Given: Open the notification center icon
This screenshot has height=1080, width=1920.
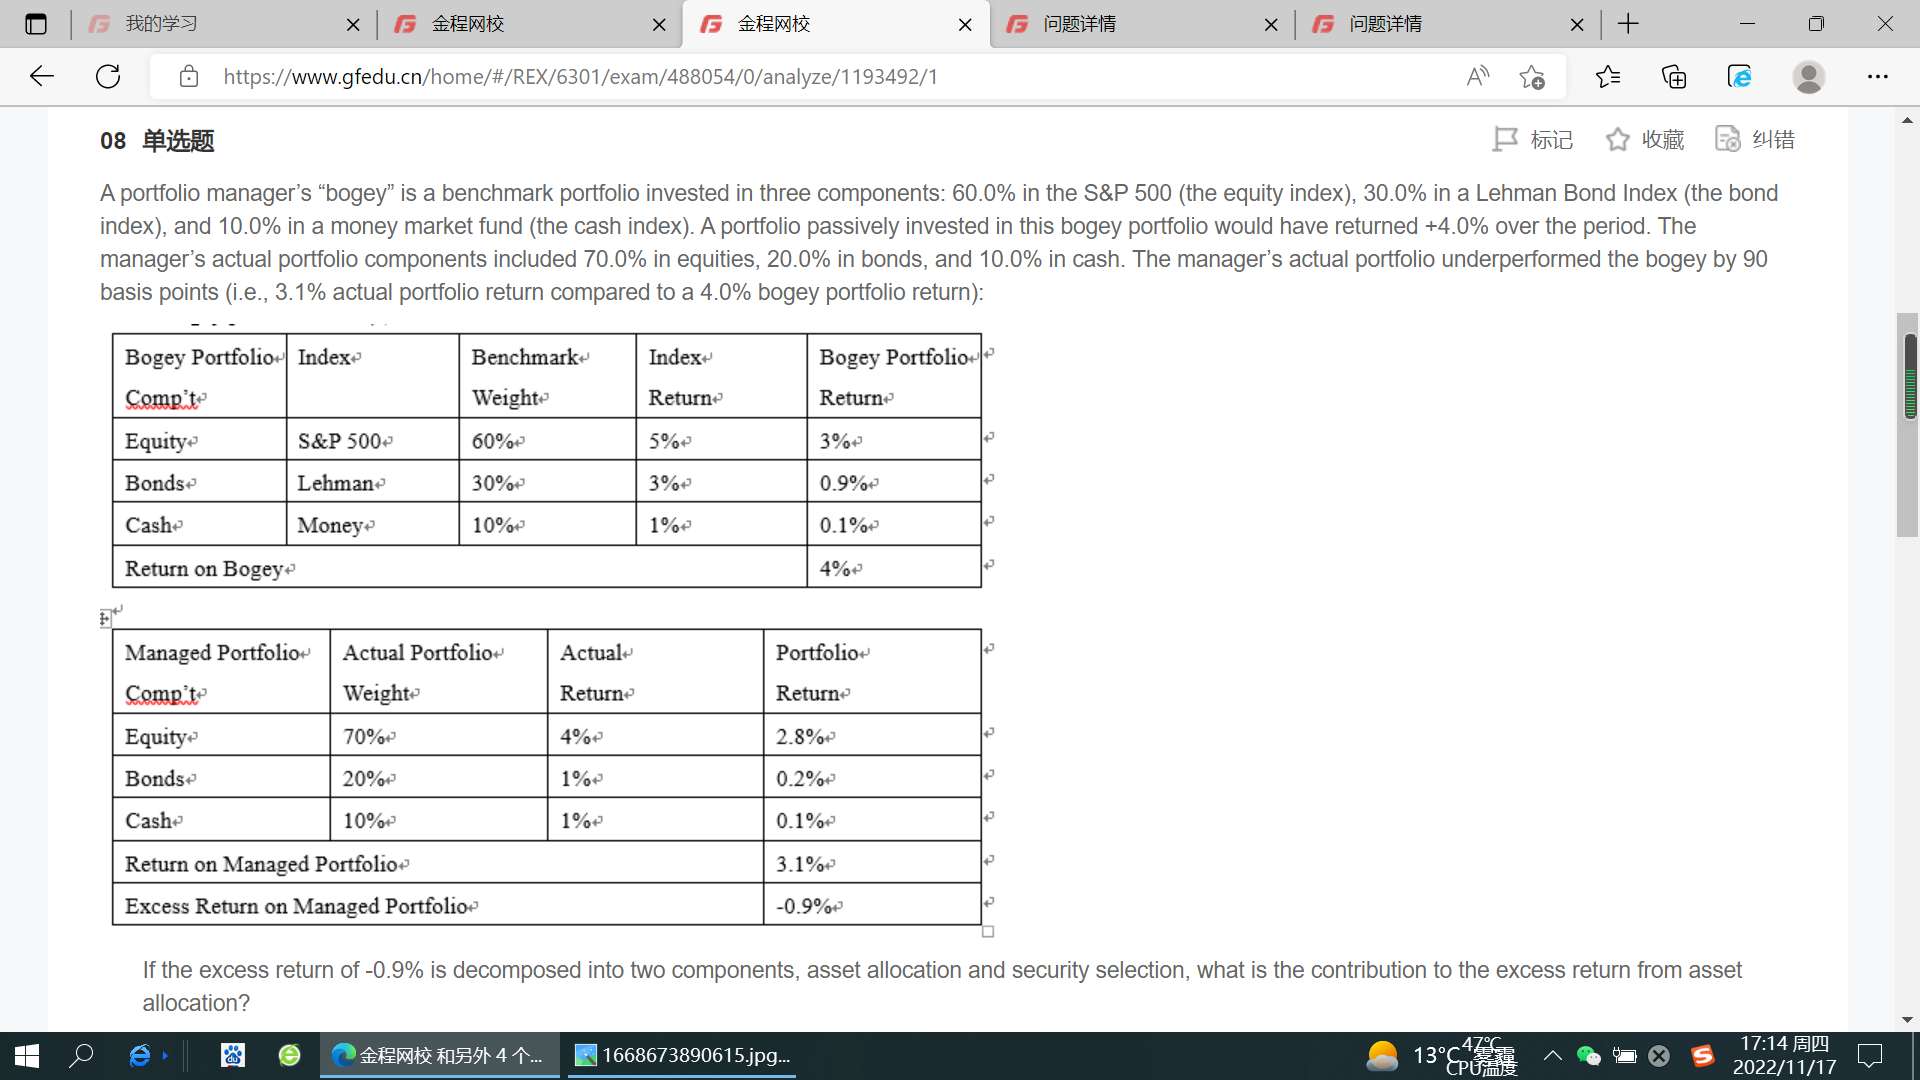Looking at the screenshot, I should [x=1869, y=1055].
